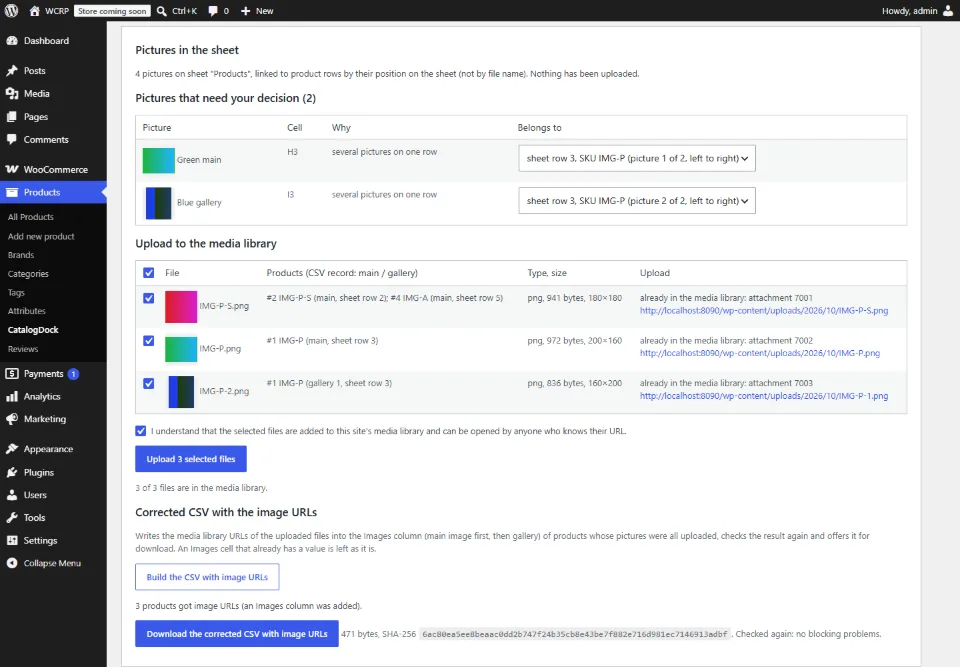
Task: Click the Tools wrench icon
Action: [x=12, y=518]
